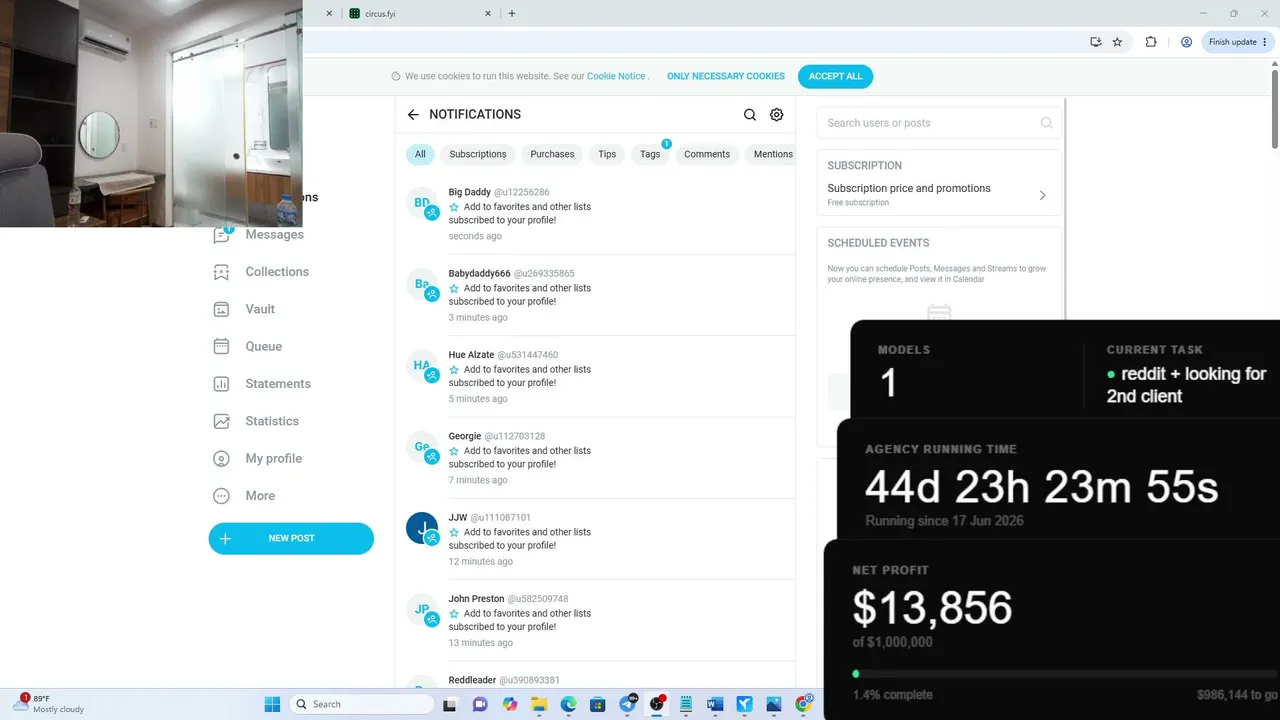
Task: Click the Queue calendar icon
Action: (x=222, y=347)
